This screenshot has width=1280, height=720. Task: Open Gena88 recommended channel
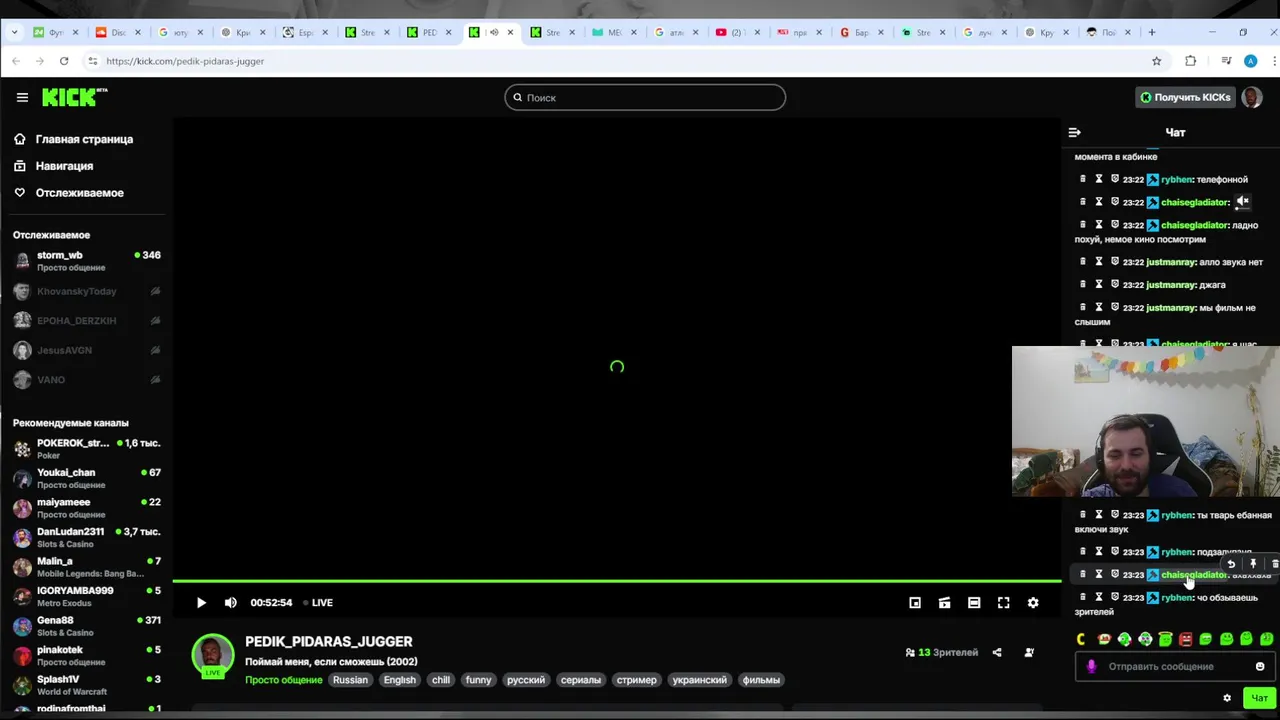click(87, 626)
